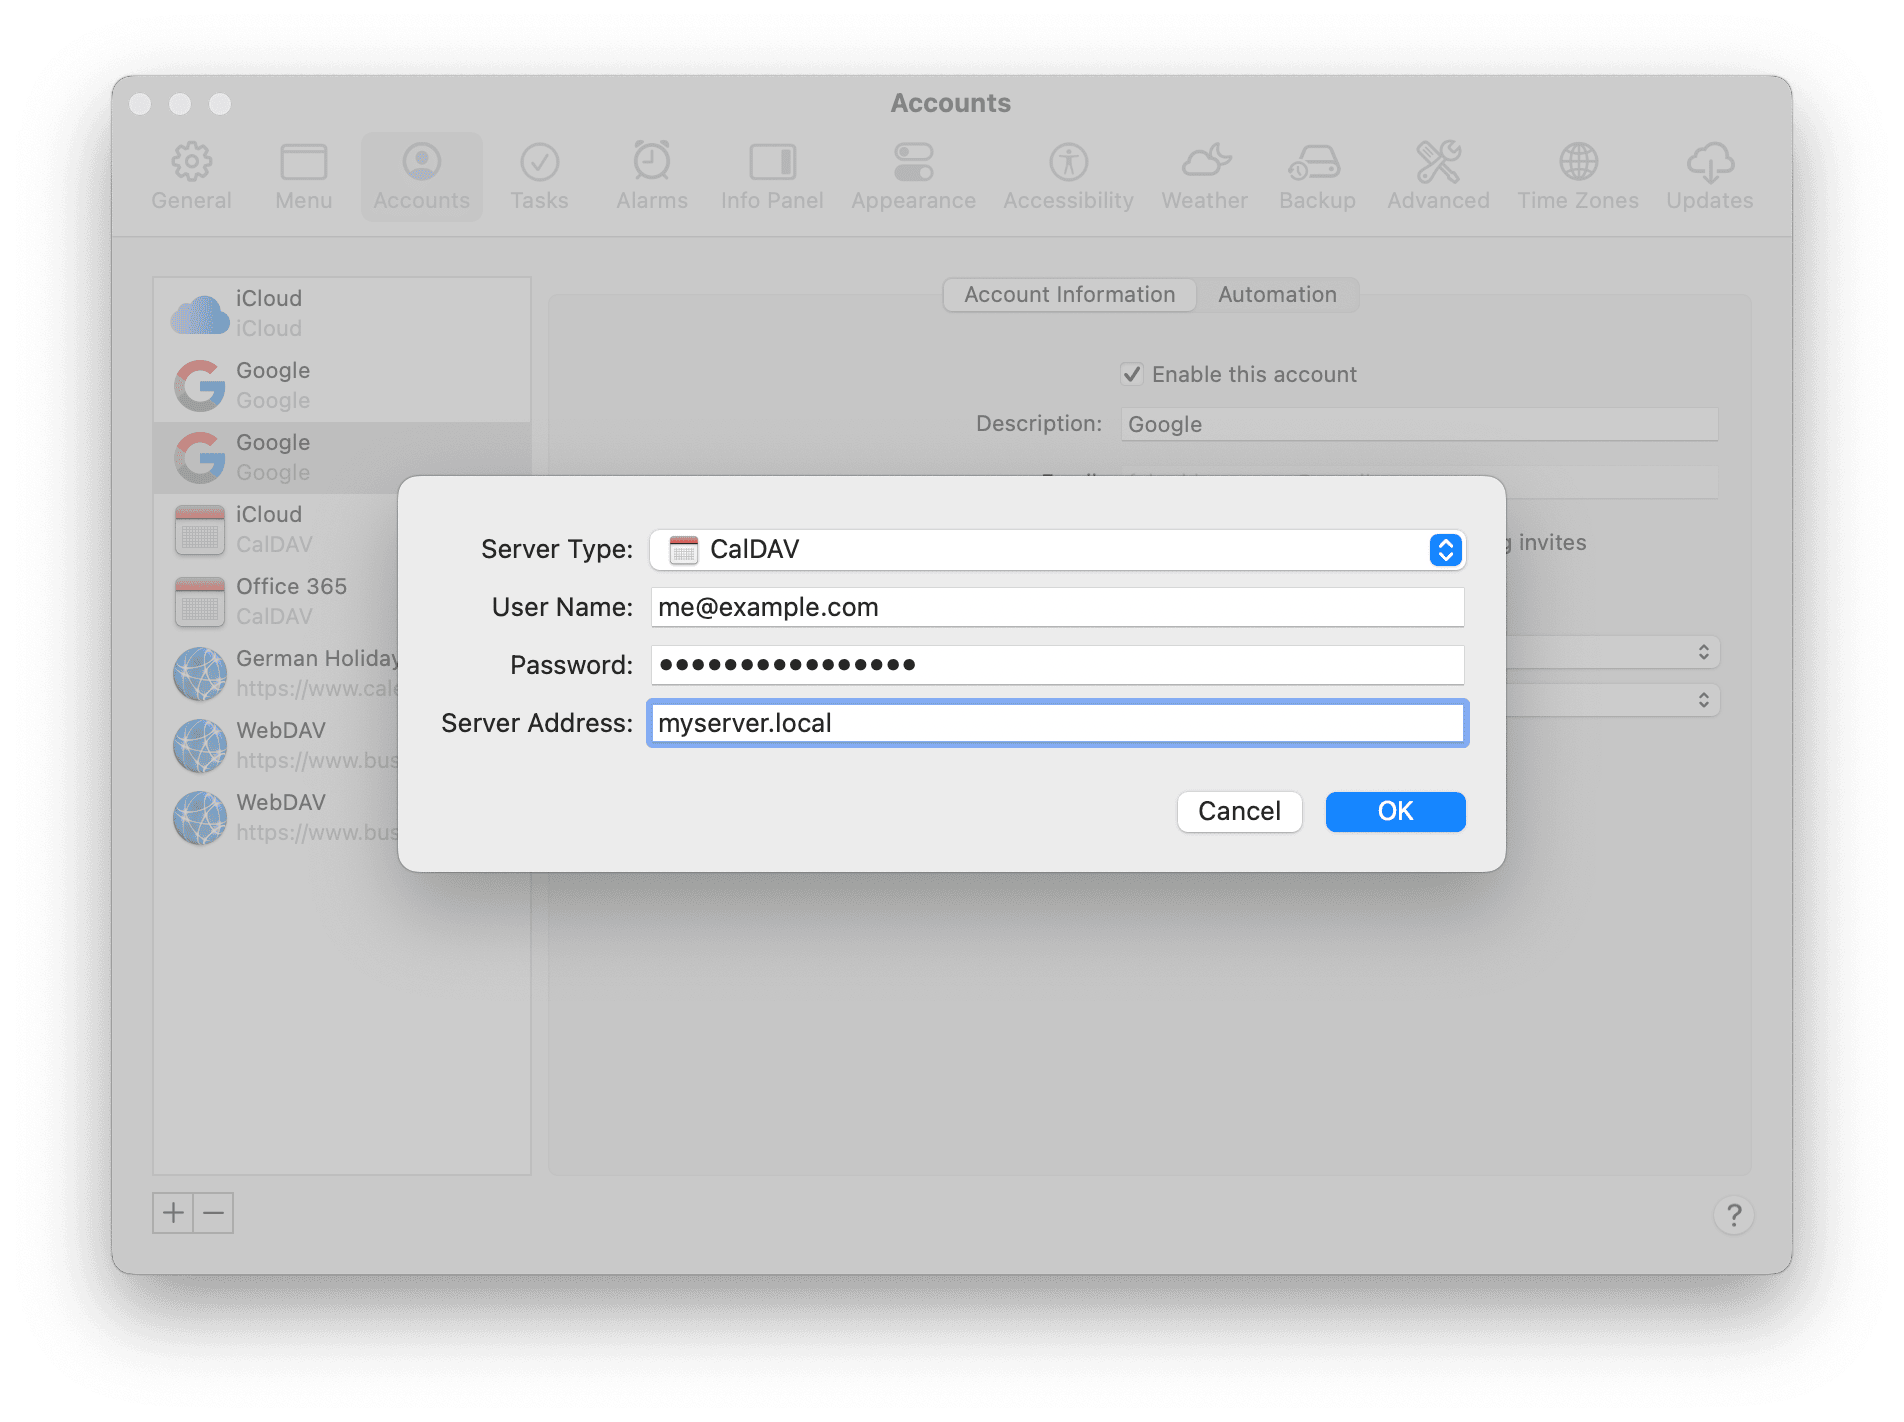Select the Backup preferences icon
This screenshot has width=1904, height=1422.
click(1316, 175)
